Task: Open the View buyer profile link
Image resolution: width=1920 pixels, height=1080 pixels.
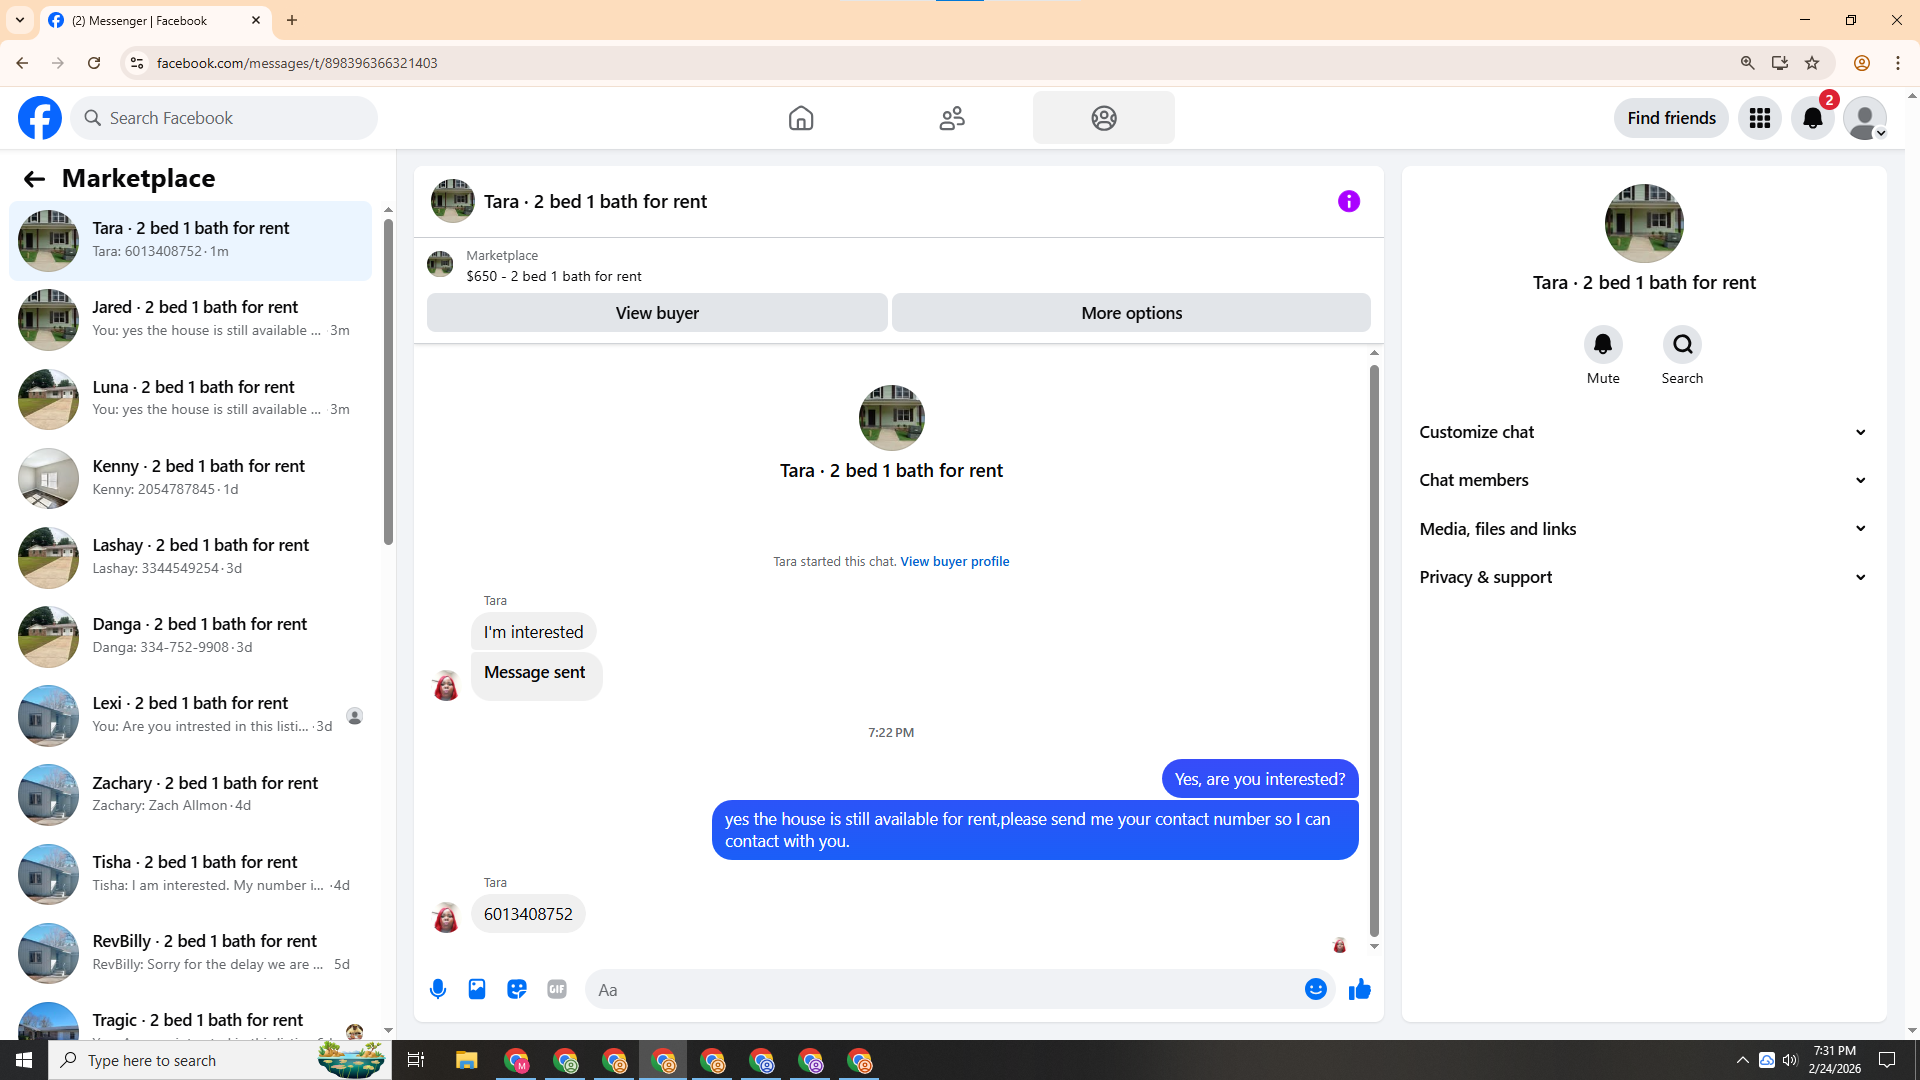Action: point(954,561)
